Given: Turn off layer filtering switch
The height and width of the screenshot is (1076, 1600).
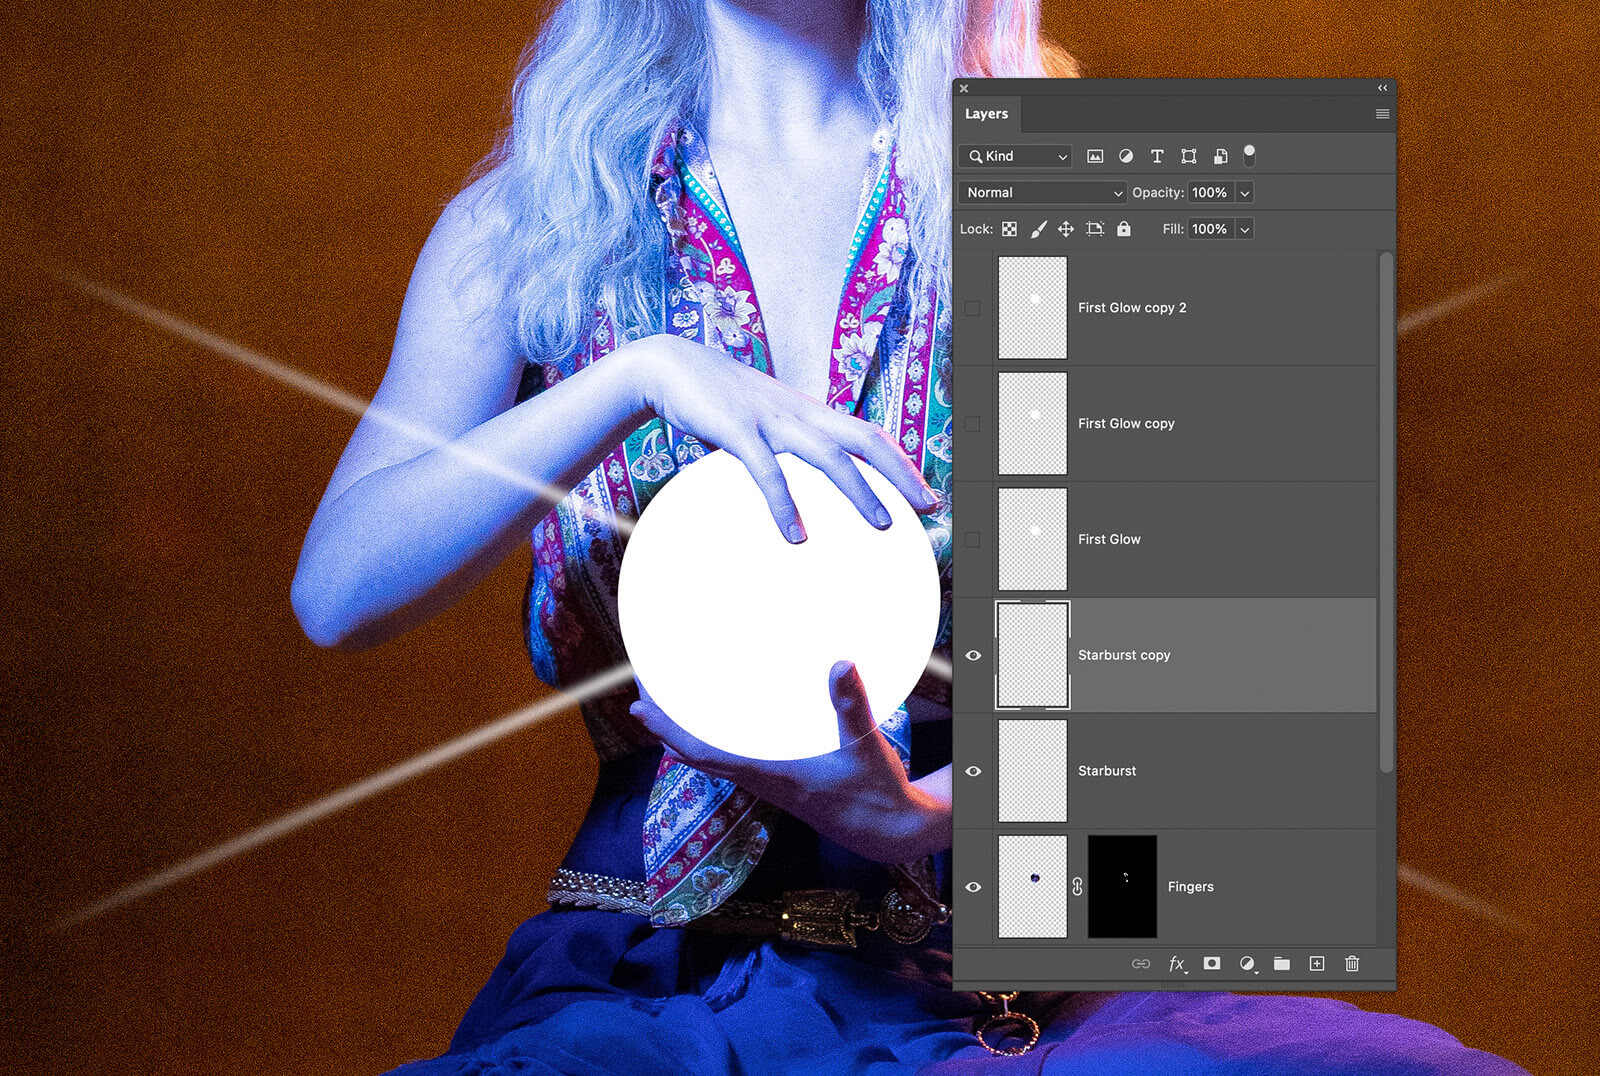Looking at the screenshot, I should (x=1249, y=155).
